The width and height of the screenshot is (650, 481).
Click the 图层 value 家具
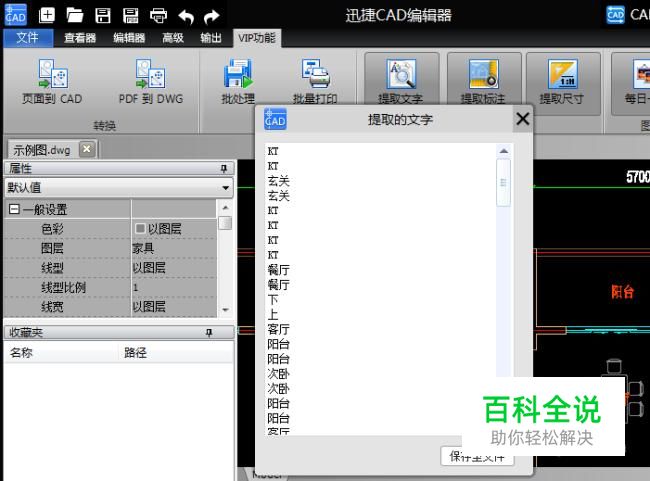click(x=174, y=248)
